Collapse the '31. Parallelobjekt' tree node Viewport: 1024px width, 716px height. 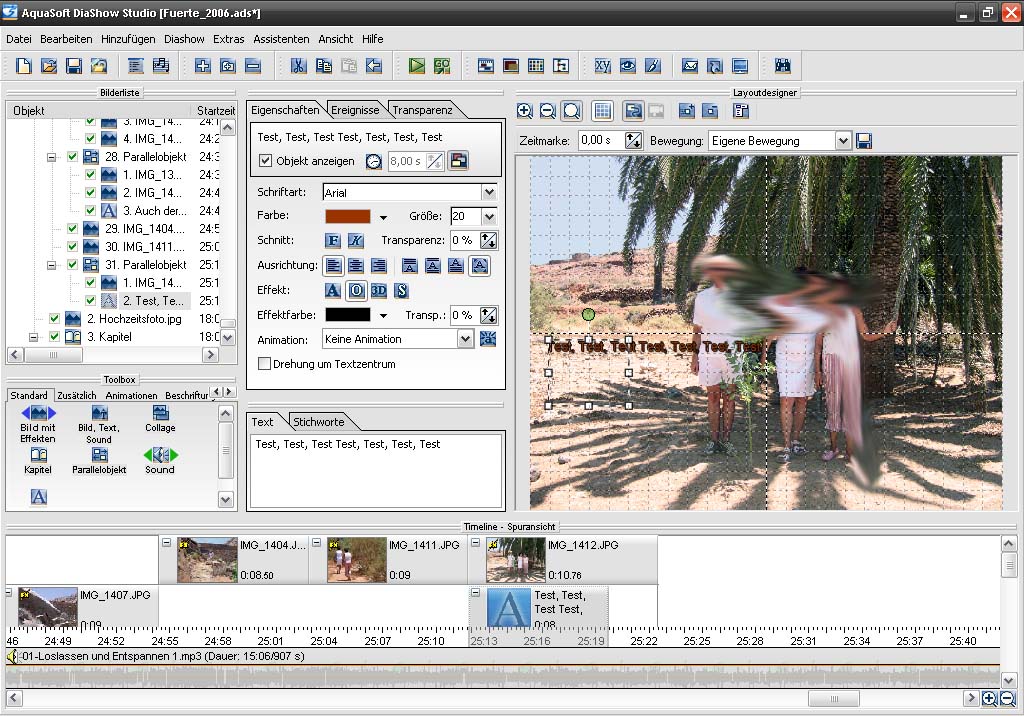coord(52,265)
